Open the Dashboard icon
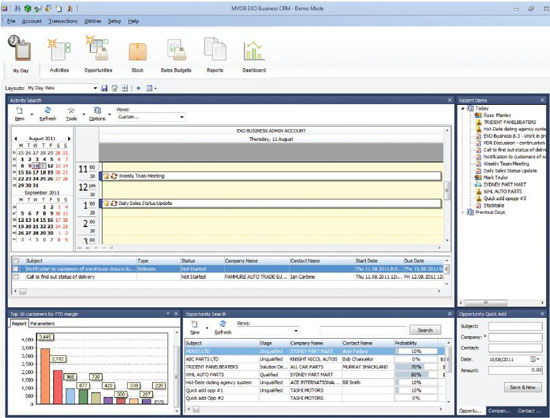Screen dimensions: 550x418 (x=254, y=50)
